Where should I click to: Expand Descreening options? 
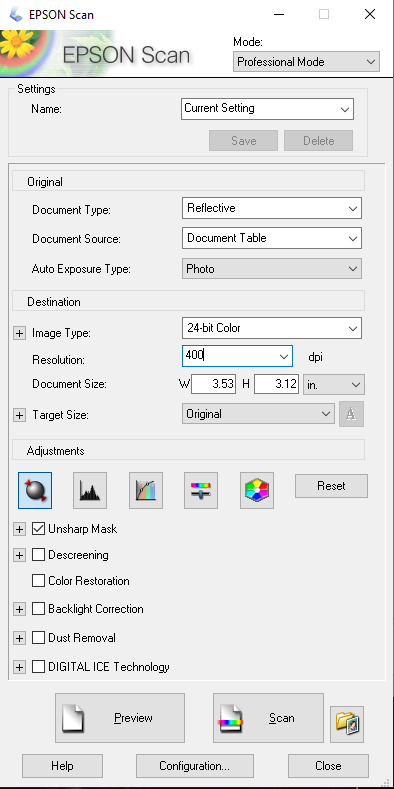(x=19, y=556)
